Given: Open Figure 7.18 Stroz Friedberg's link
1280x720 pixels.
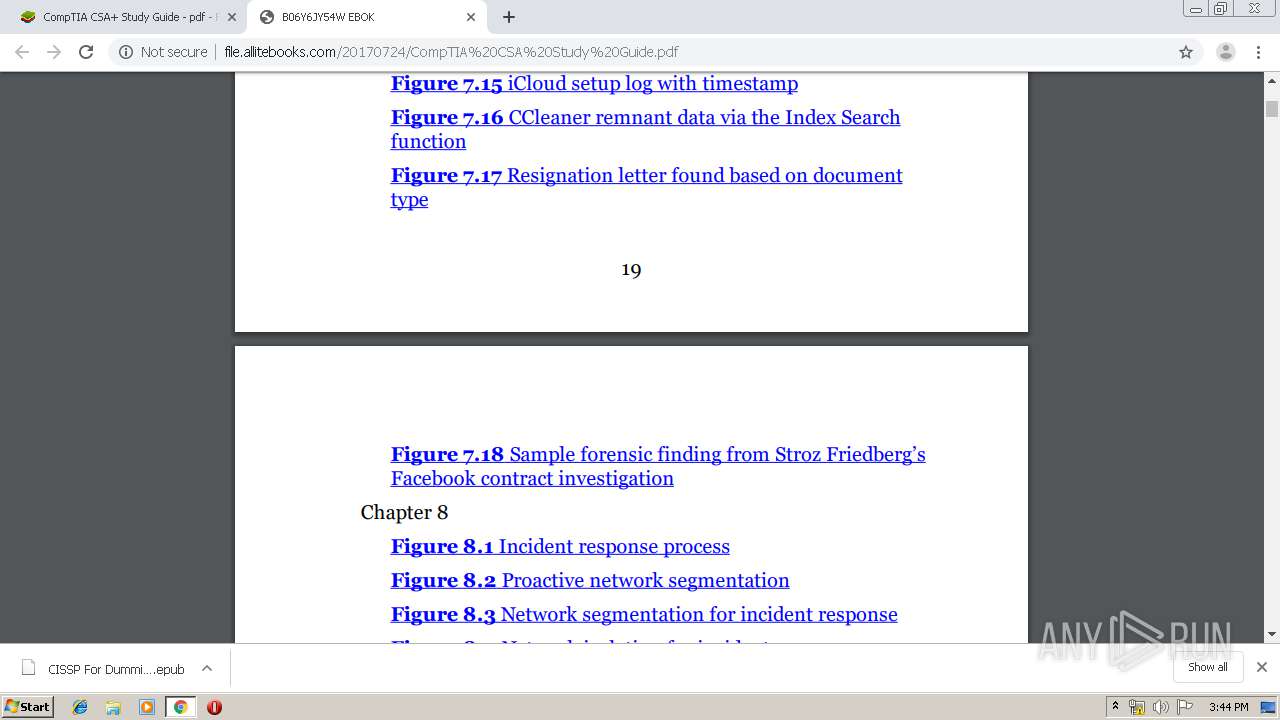Looking at the screenshot, I should [x=658, y=466].
